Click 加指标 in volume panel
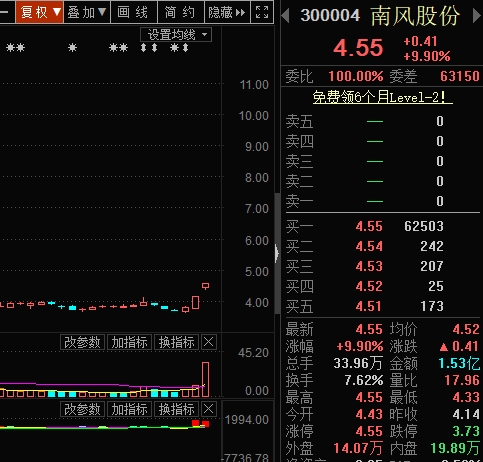 130,342
